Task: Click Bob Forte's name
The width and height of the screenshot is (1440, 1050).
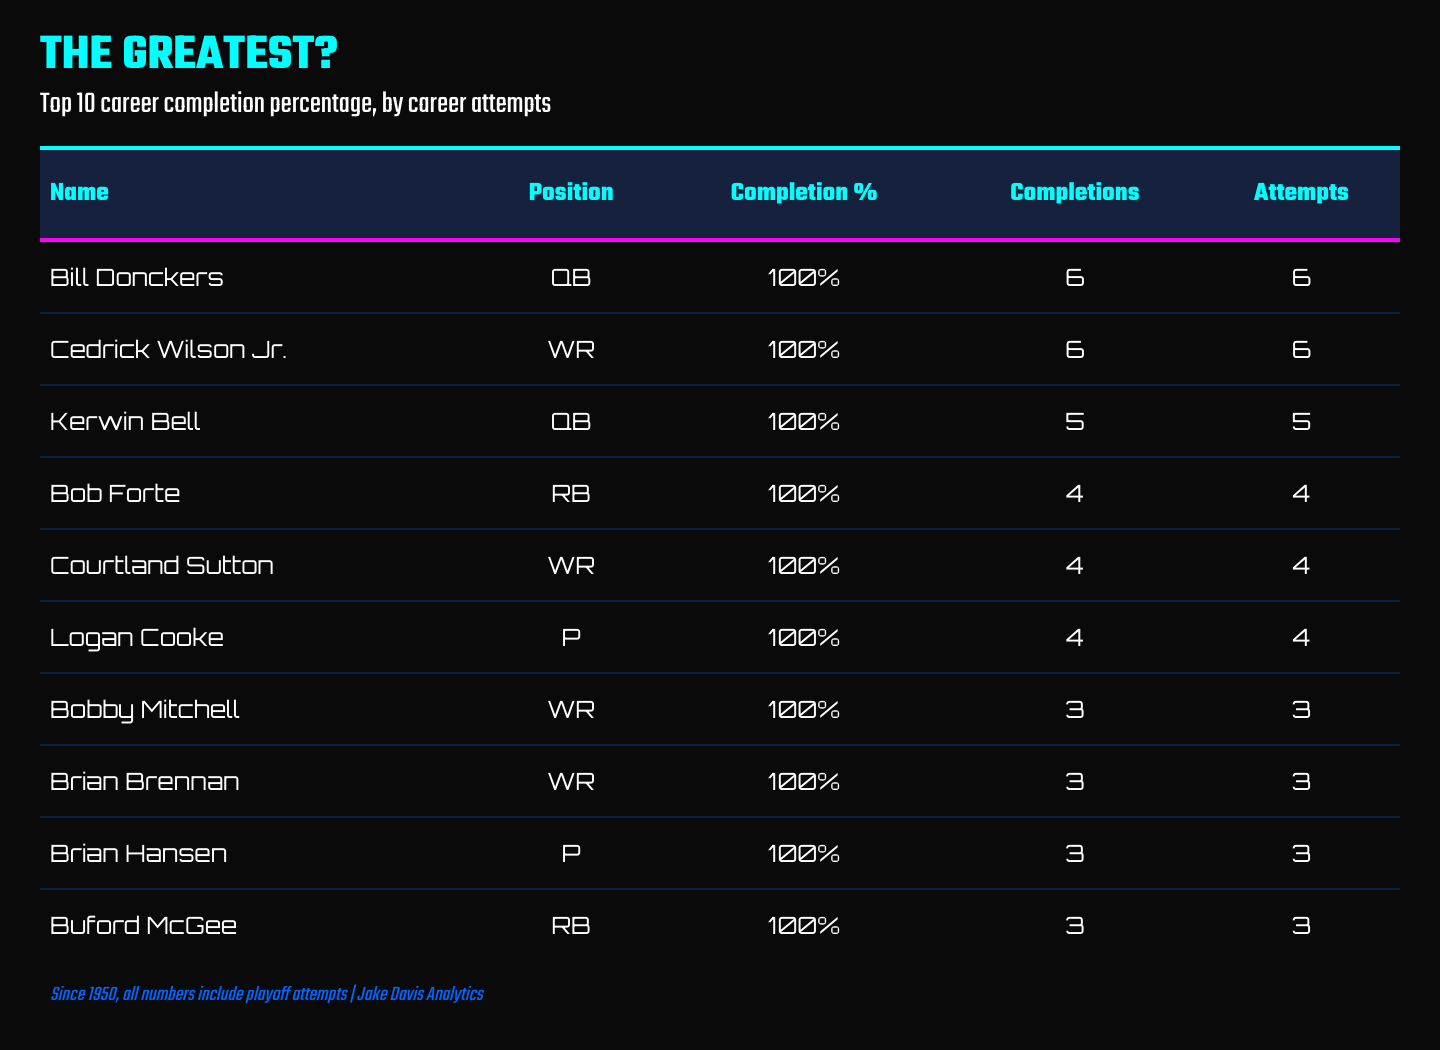Action: click(115, 493)
